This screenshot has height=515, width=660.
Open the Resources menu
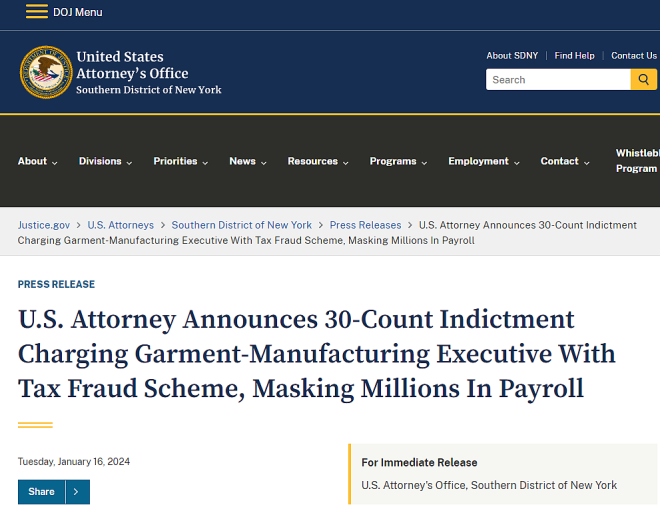click(x=318, y=162)
